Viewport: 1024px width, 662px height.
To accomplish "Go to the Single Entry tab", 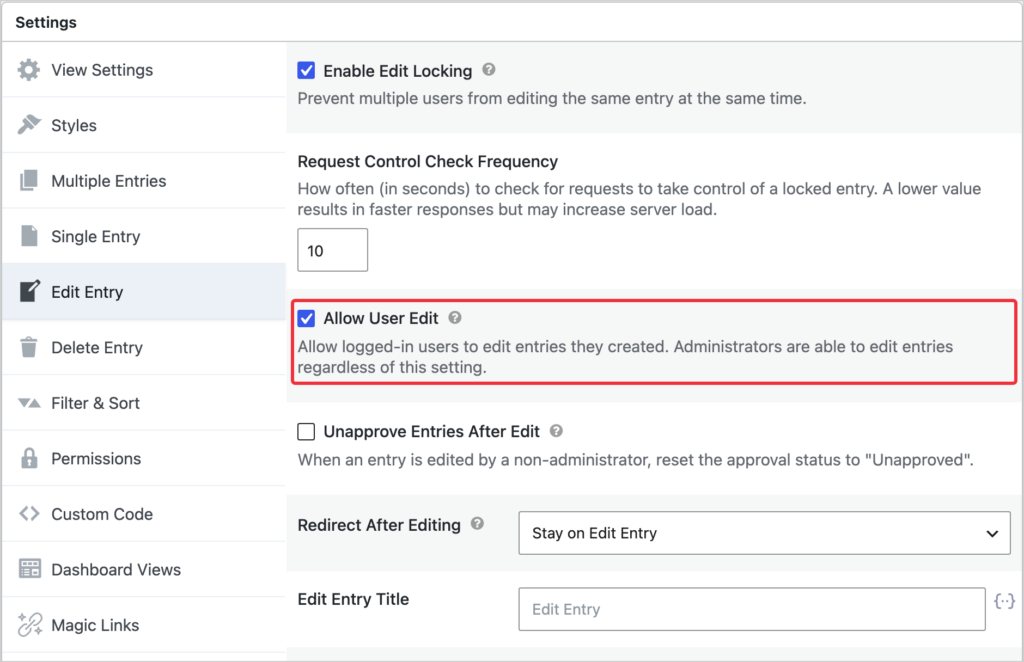I will 144,236.
